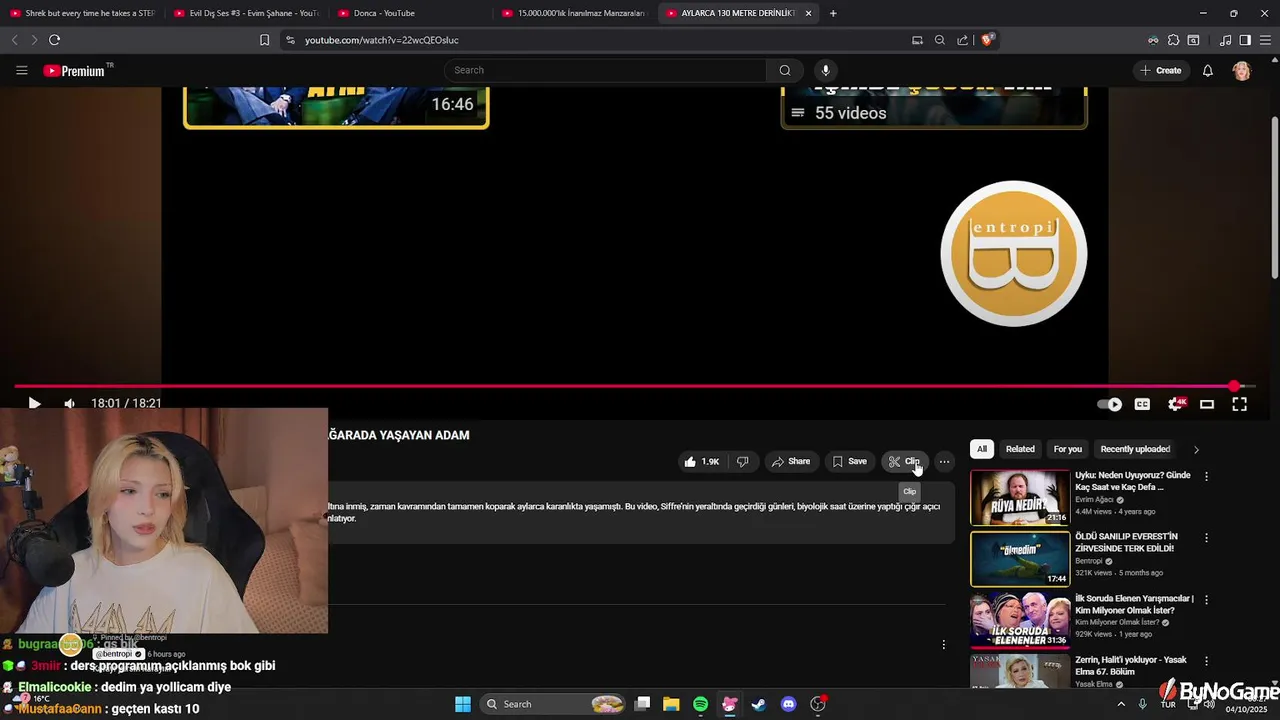Image resolution: width=1280 pixels, height=720 pixels.
Task: Select the Recently uploaded filter chip
Action: point(1135,449)
